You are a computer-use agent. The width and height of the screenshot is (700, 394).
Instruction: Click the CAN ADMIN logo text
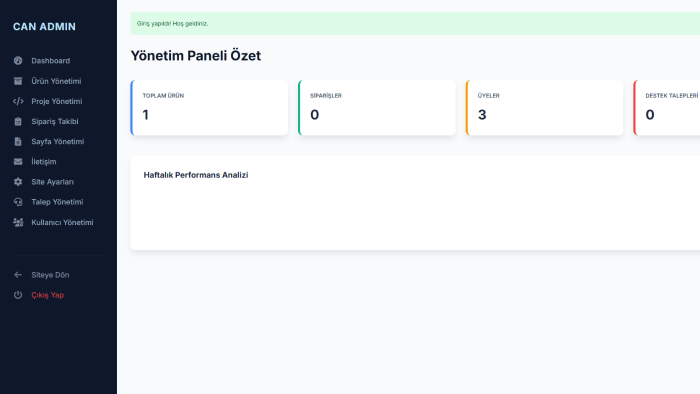(x=44, y=27)
